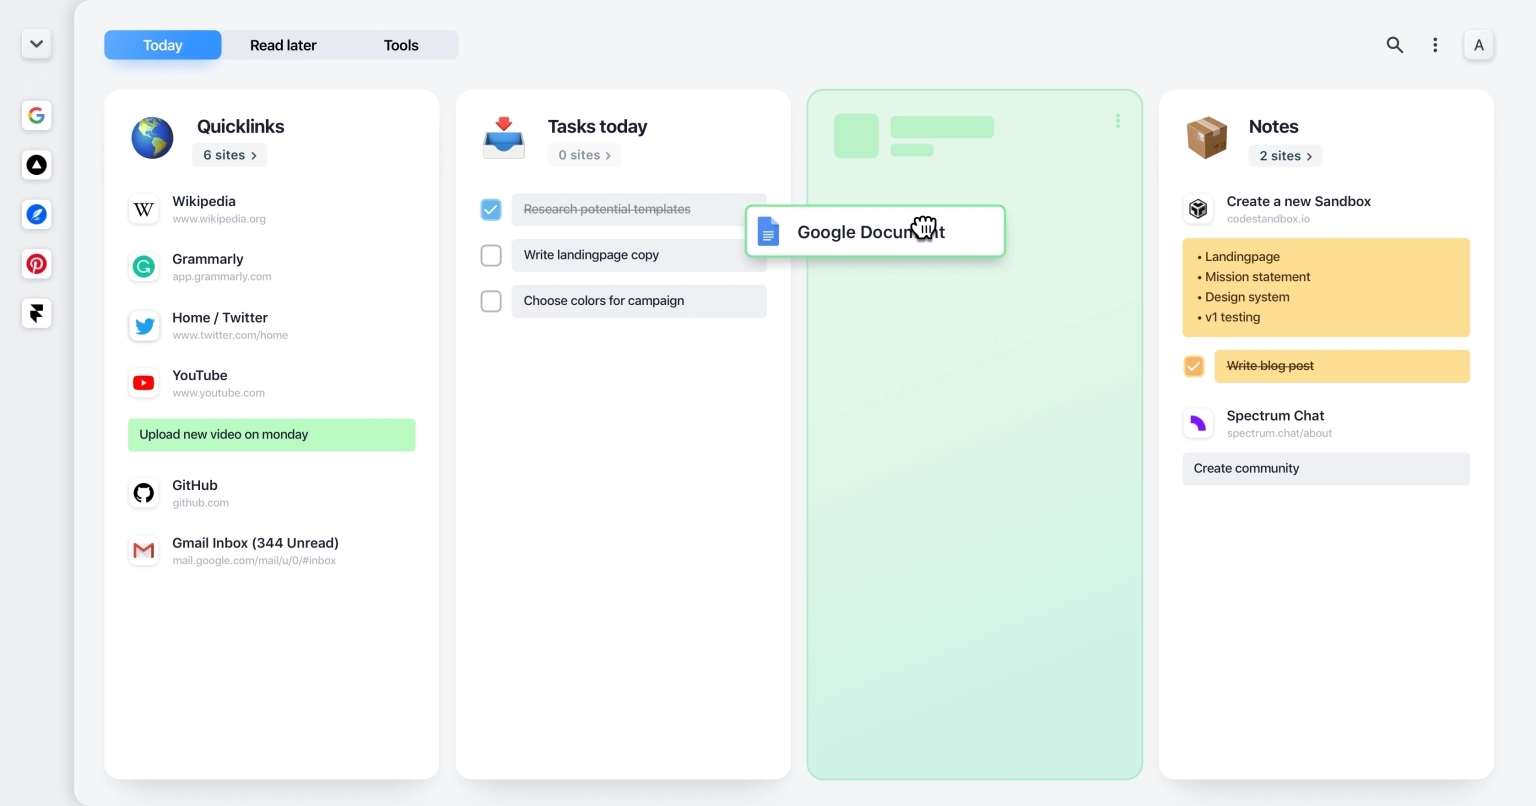Click the green Upload new video note

[271, 435]
